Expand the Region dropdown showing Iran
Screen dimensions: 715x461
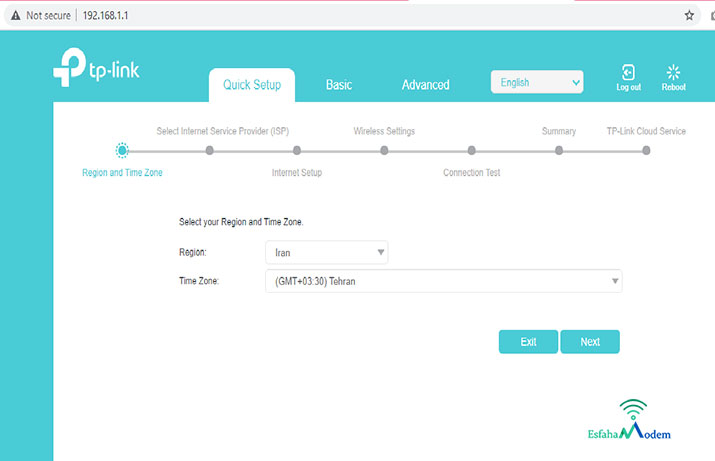point(326,253)
